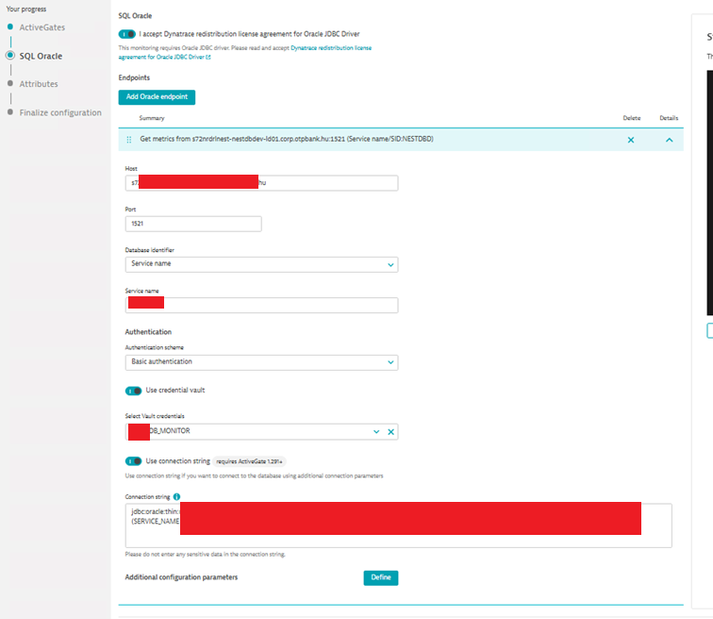Click the Details column header
Viewport: 713px width, 619px height.
pyautogui.click(x=669, y=118)
